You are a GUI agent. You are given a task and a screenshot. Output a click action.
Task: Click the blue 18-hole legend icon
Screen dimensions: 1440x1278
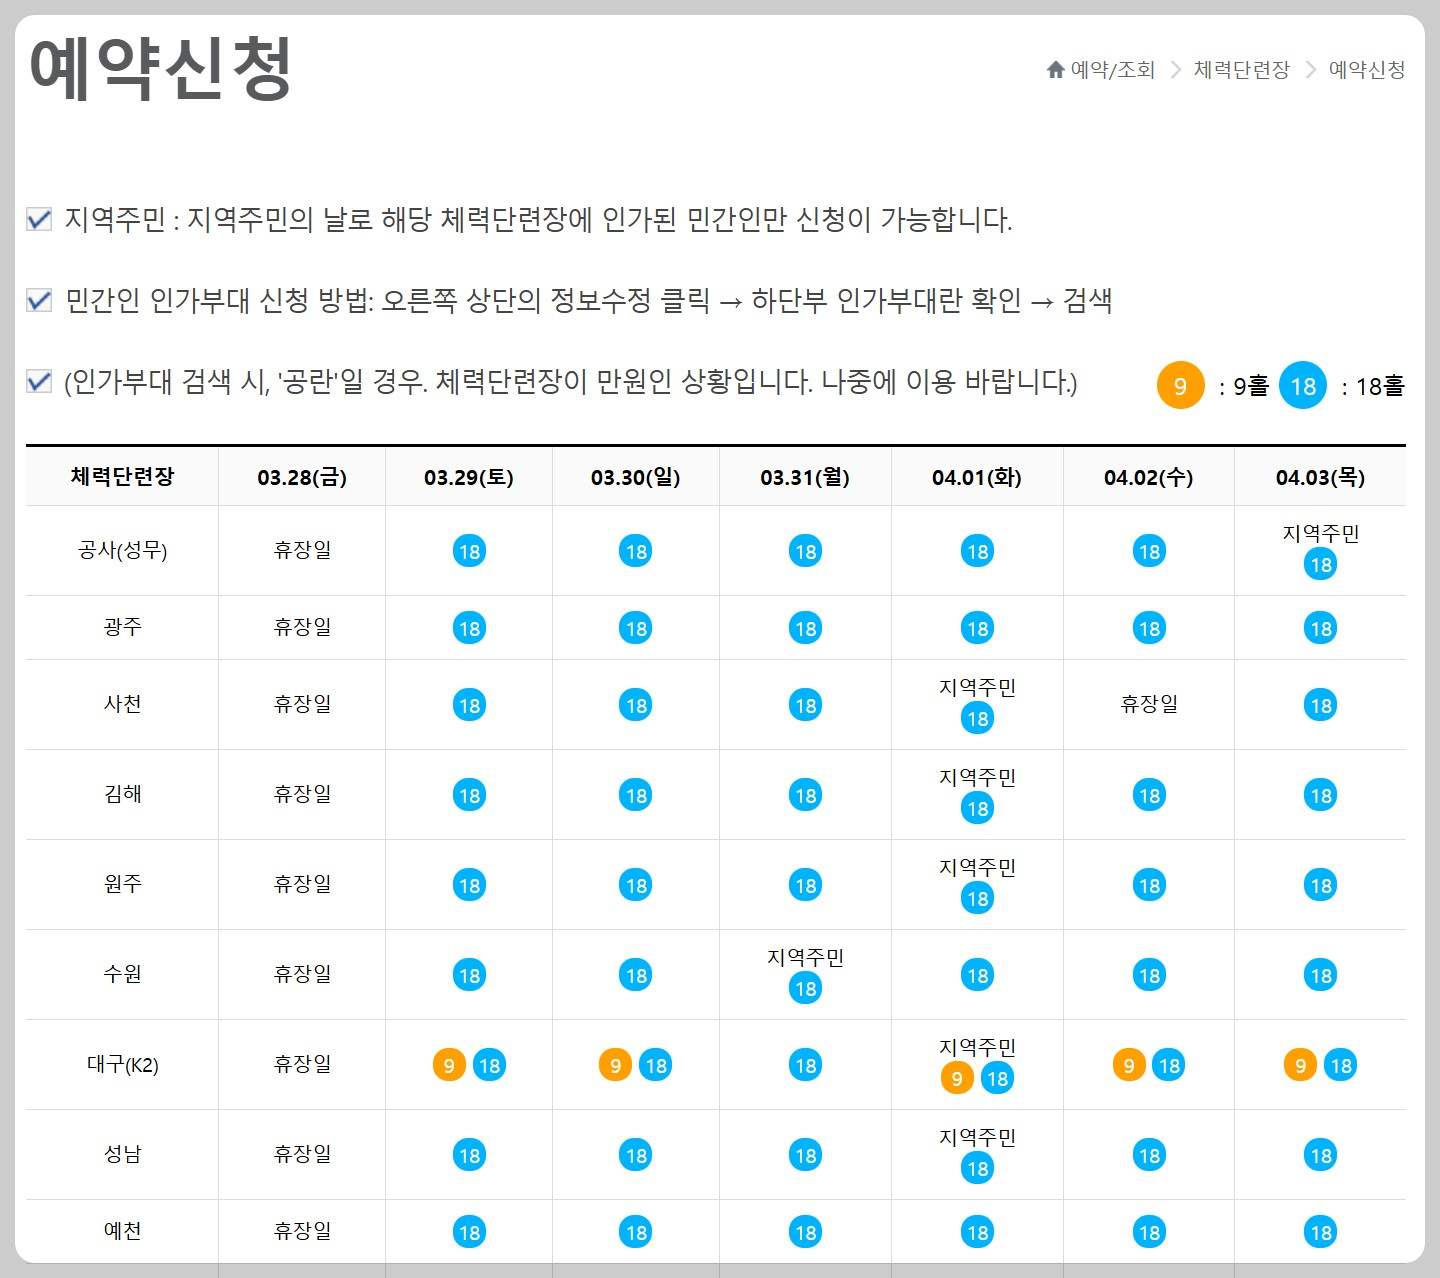click(1301, 385)
